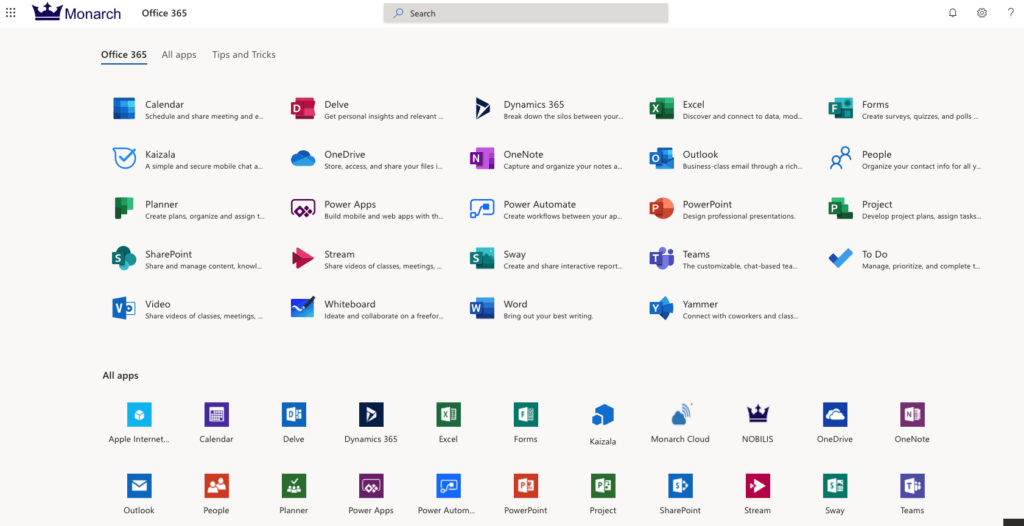
Task: Select the Office 365 tab
Action: point(124,56)
